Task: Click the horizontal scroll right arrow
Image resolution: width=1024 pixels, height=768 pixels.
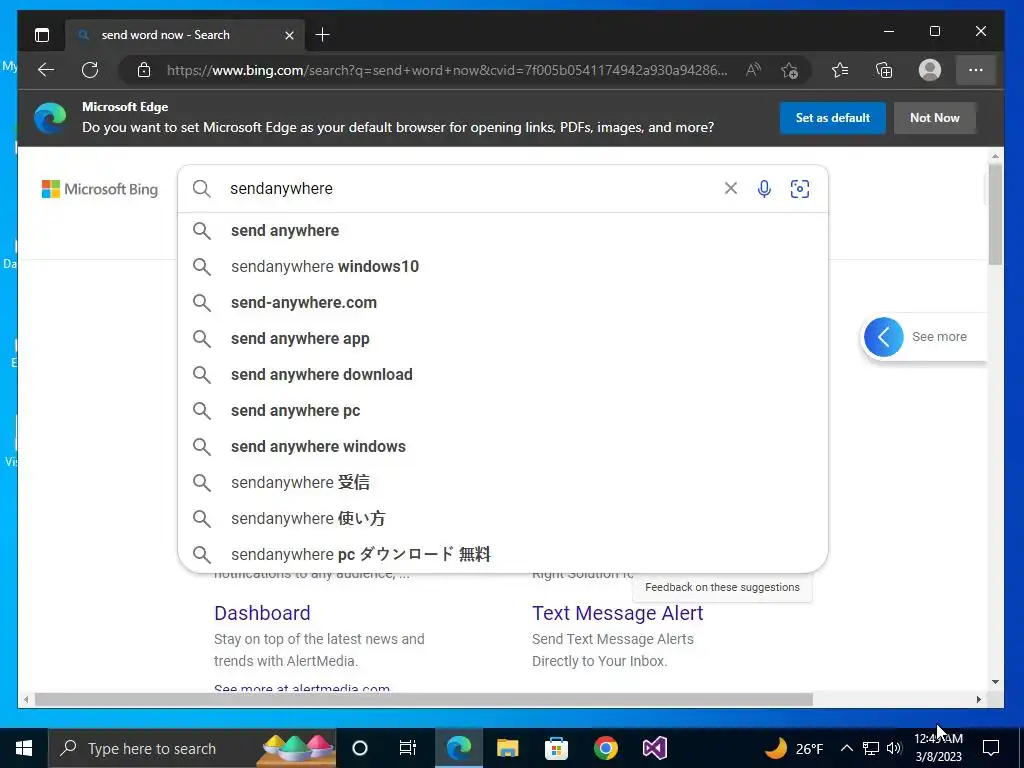Action: pyautogui.click(x=978, y=699)
